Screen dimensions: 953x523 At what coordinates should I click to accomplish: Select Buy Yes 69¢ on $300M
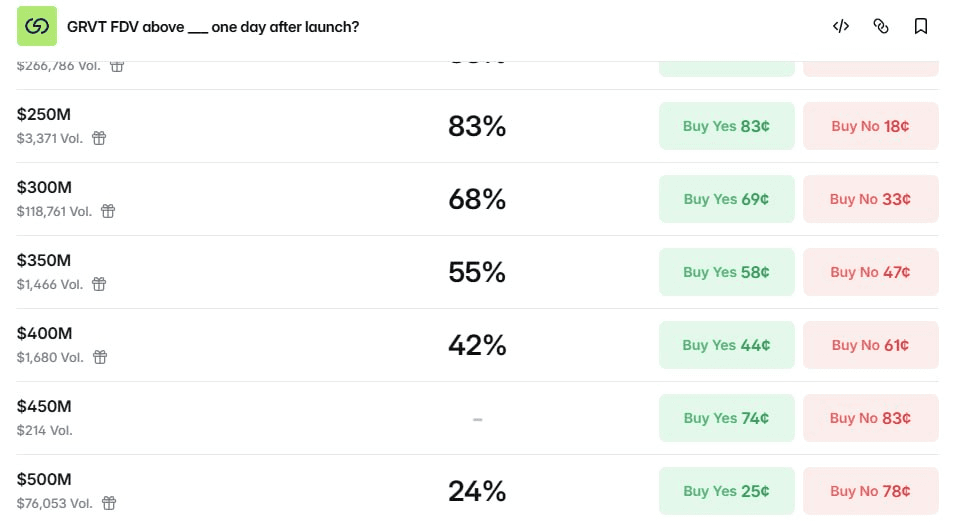[726, 199]
